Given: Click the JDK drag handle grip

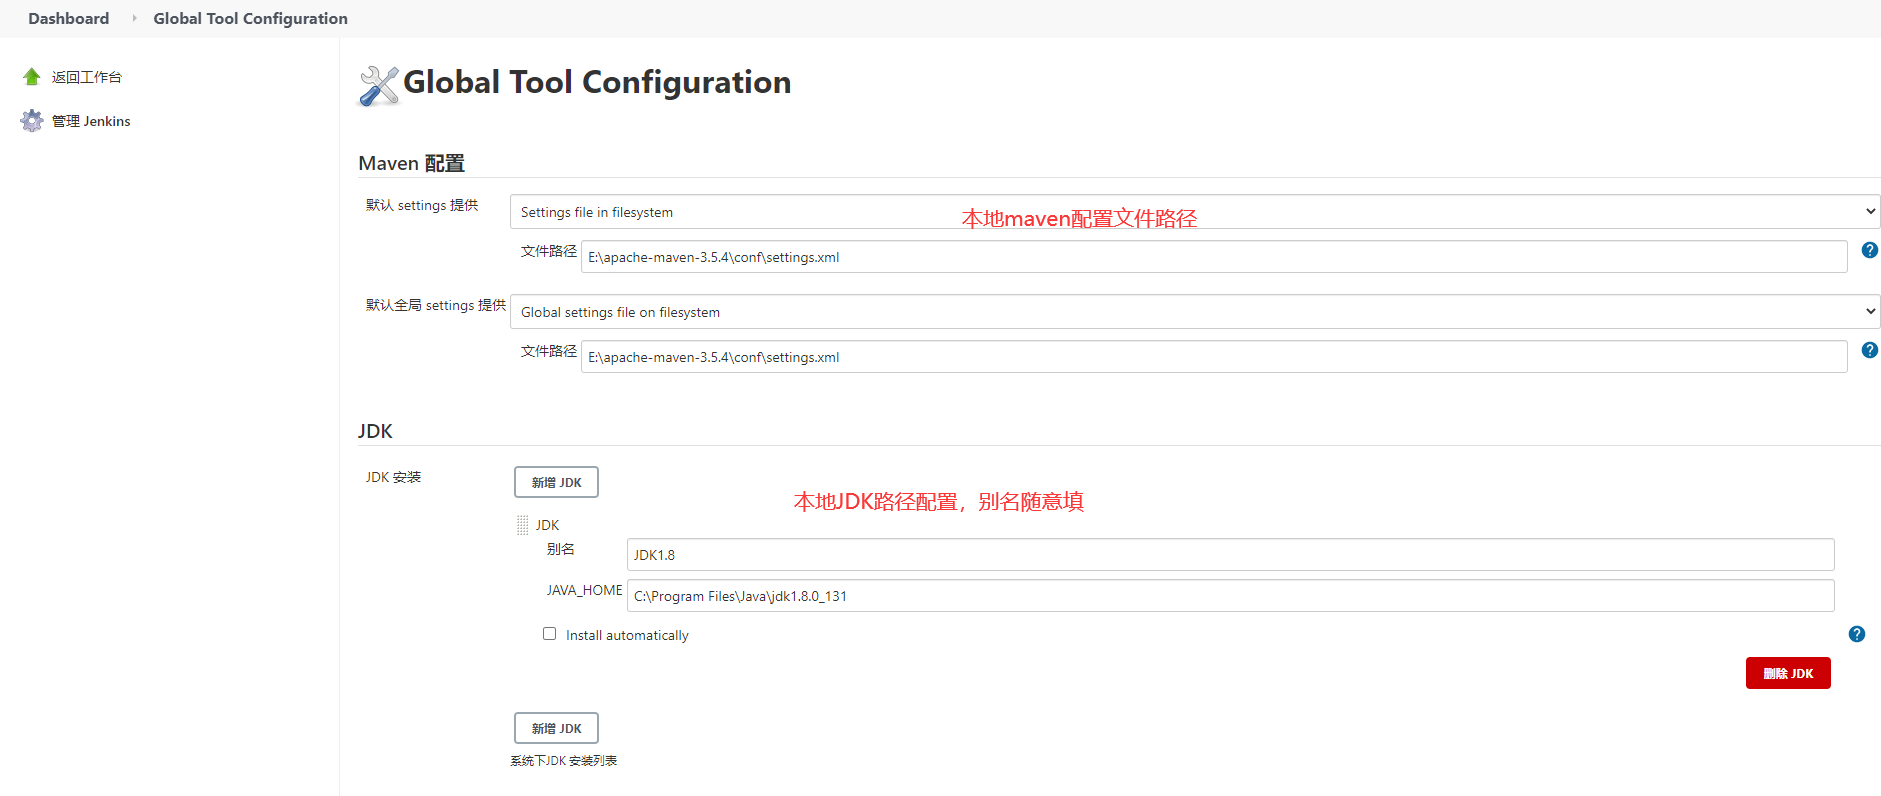Looking at the screenshot, I should point(522,525).
